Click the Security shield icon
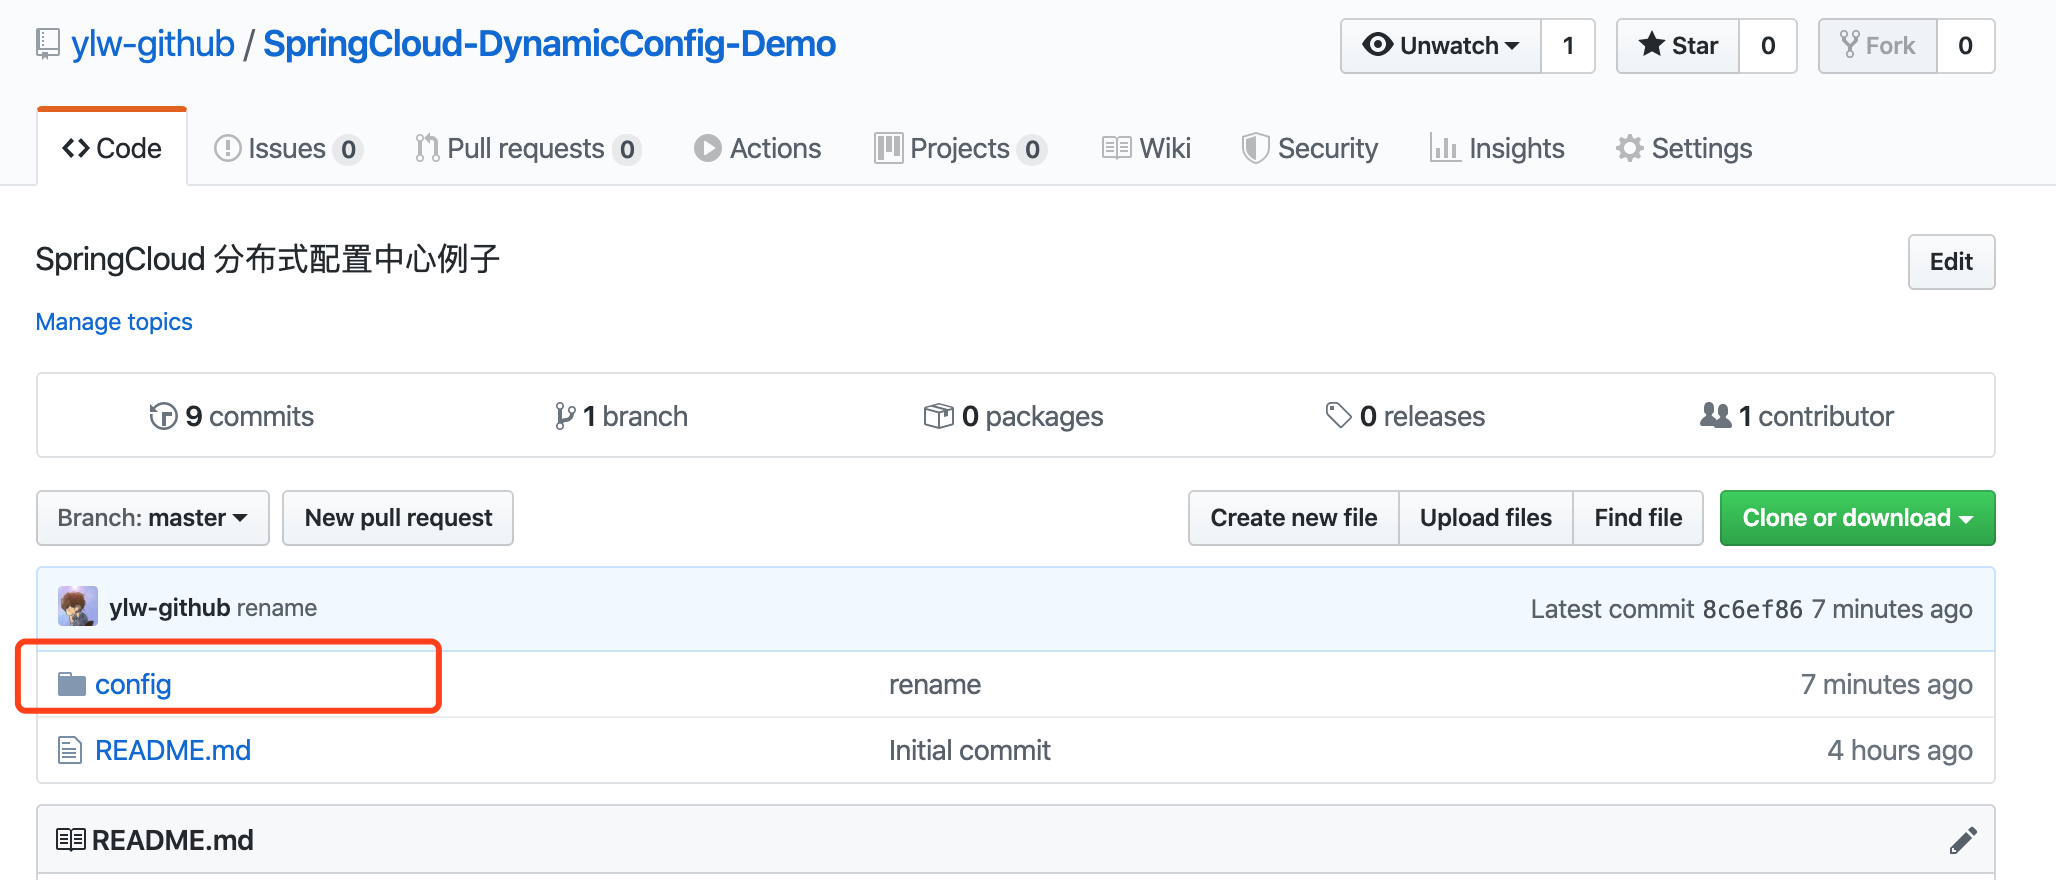Image resolution: width=2056 pixels, height=880 pixels. point(1255,148)
